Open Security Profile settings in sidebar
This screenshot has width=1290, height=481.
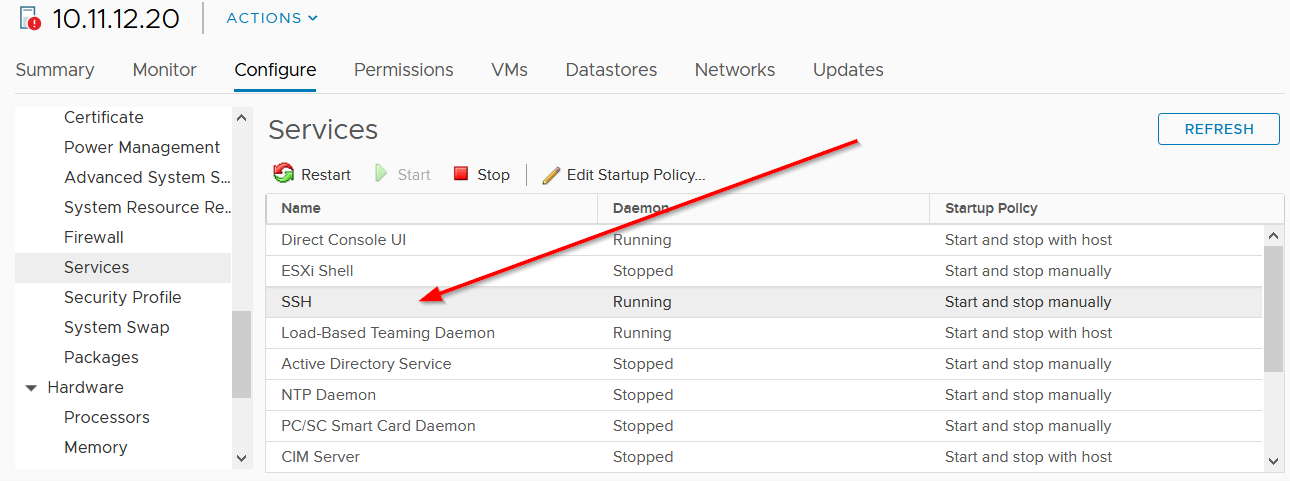pyautogui.click(x=122, y=297)
